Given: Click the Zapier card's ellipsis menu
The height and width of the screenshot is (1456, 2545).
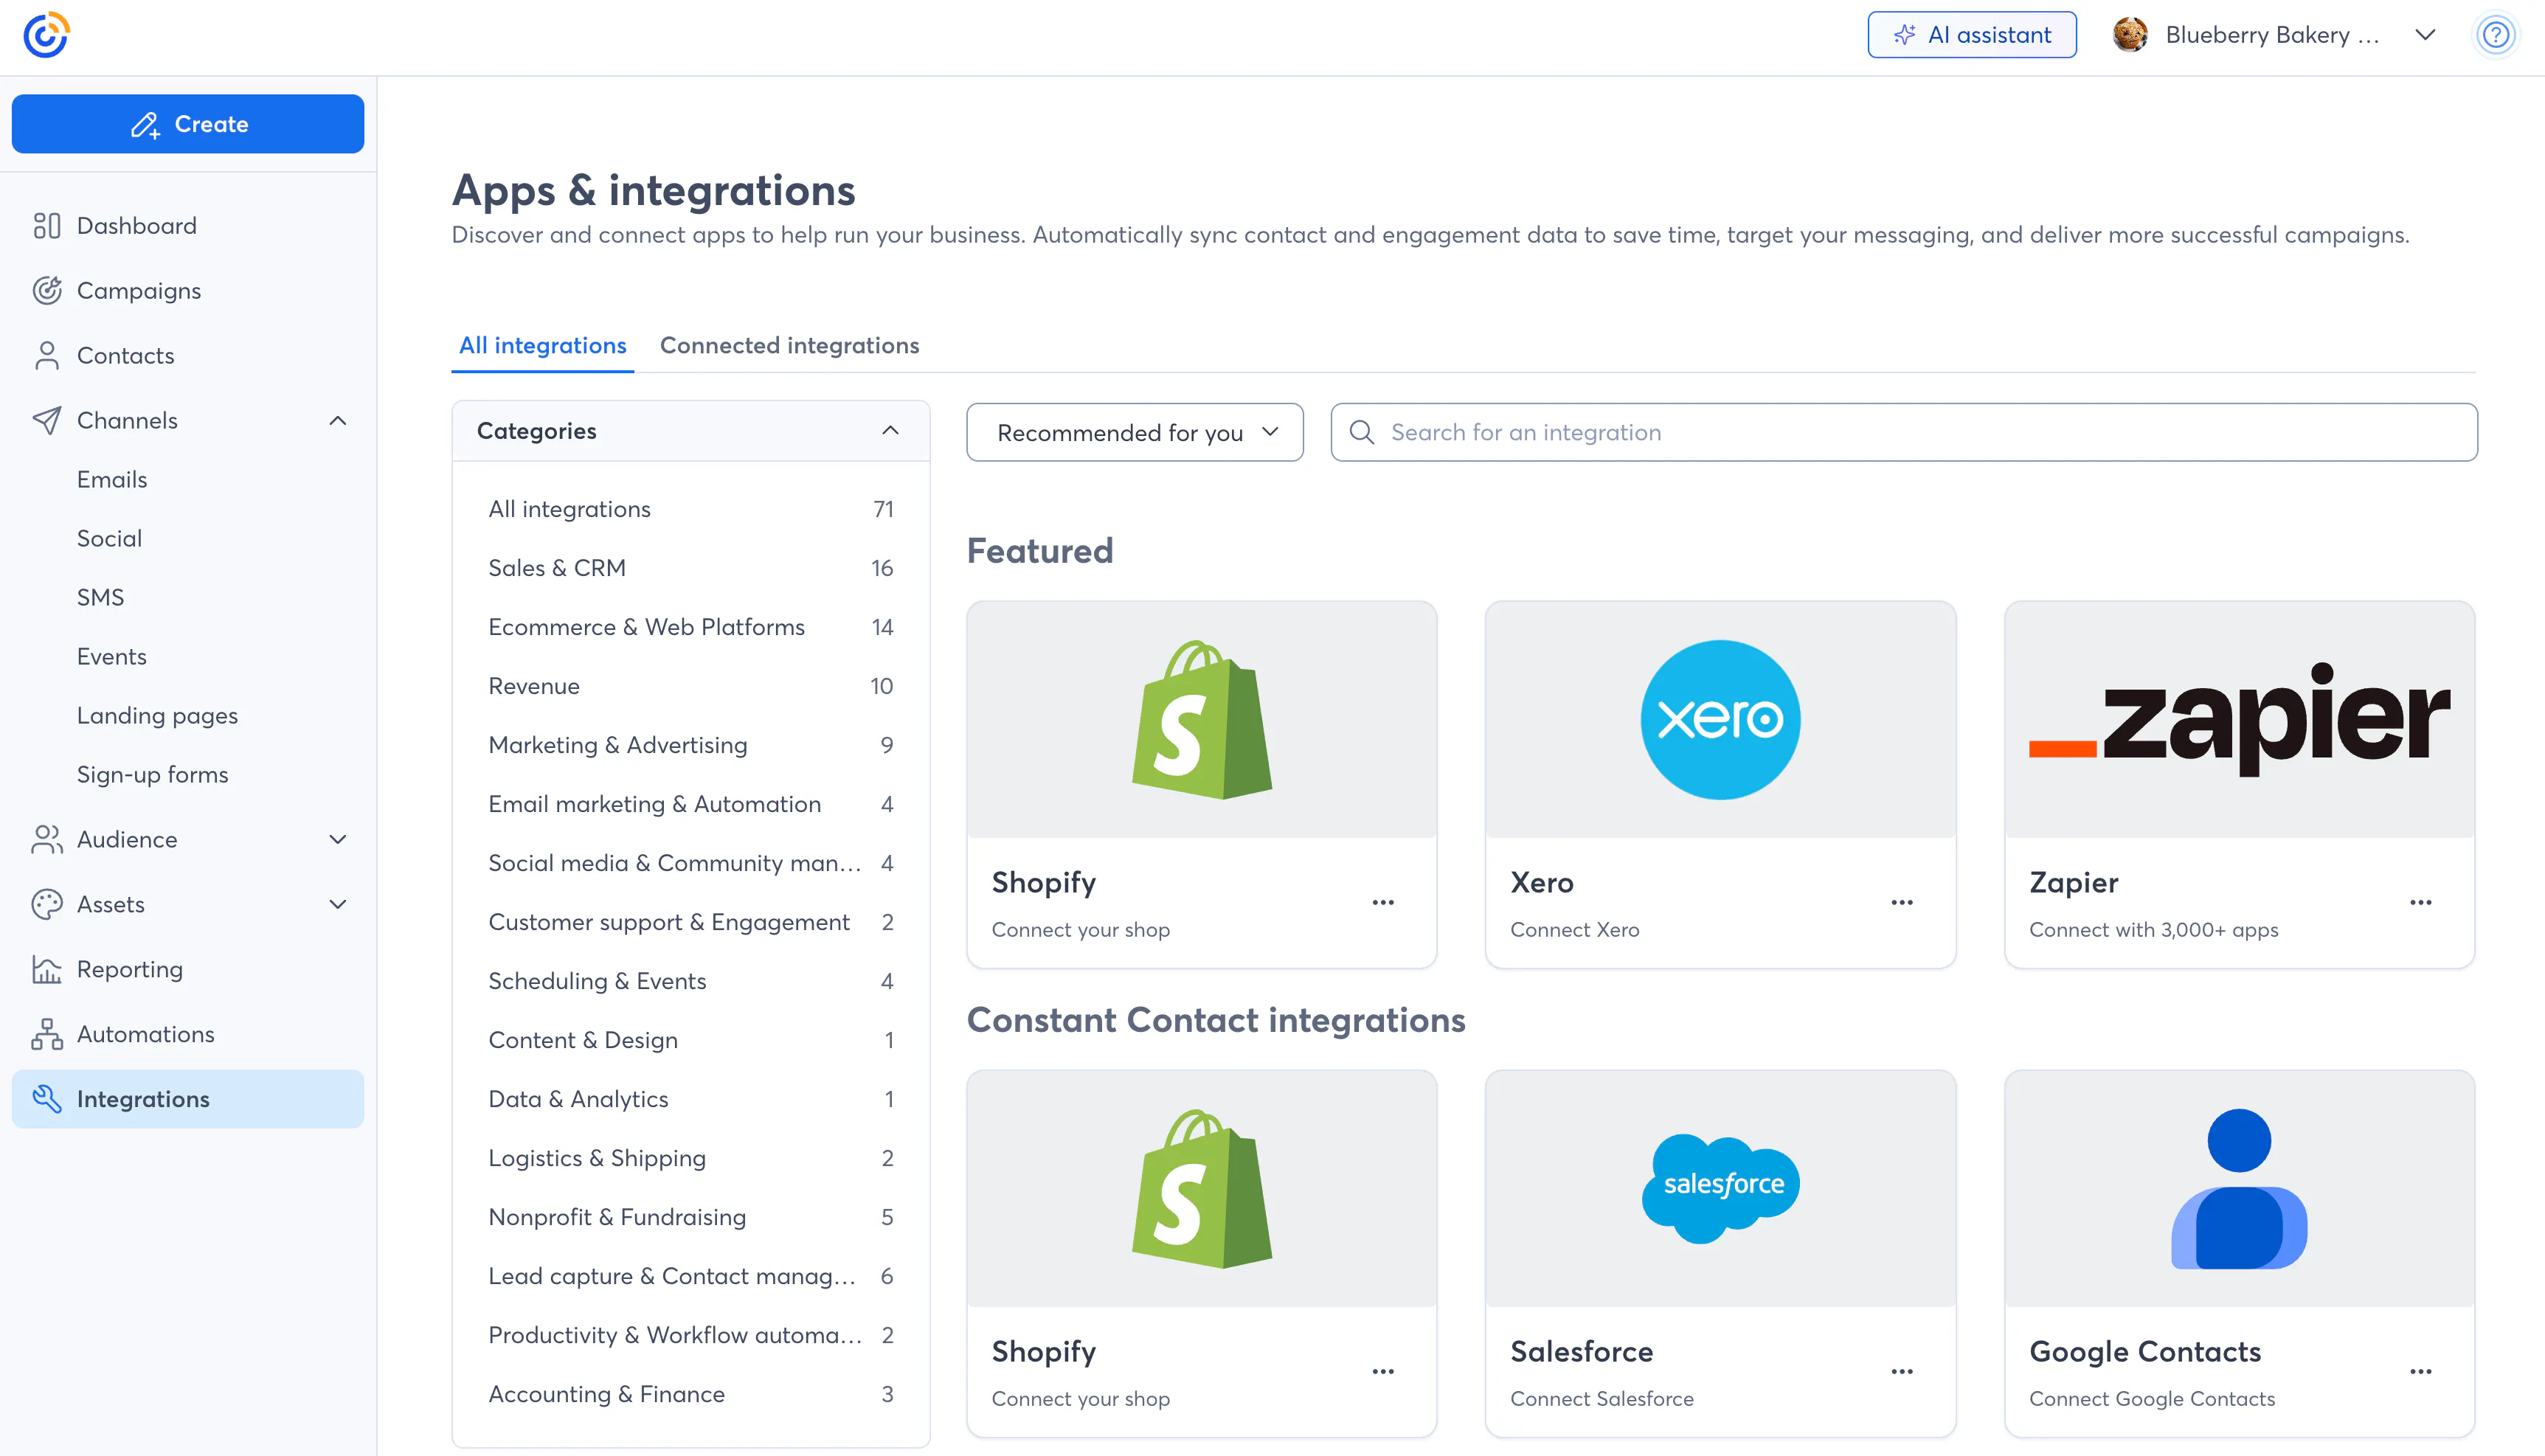Looking at the screenshot, I should point(2420,902).
